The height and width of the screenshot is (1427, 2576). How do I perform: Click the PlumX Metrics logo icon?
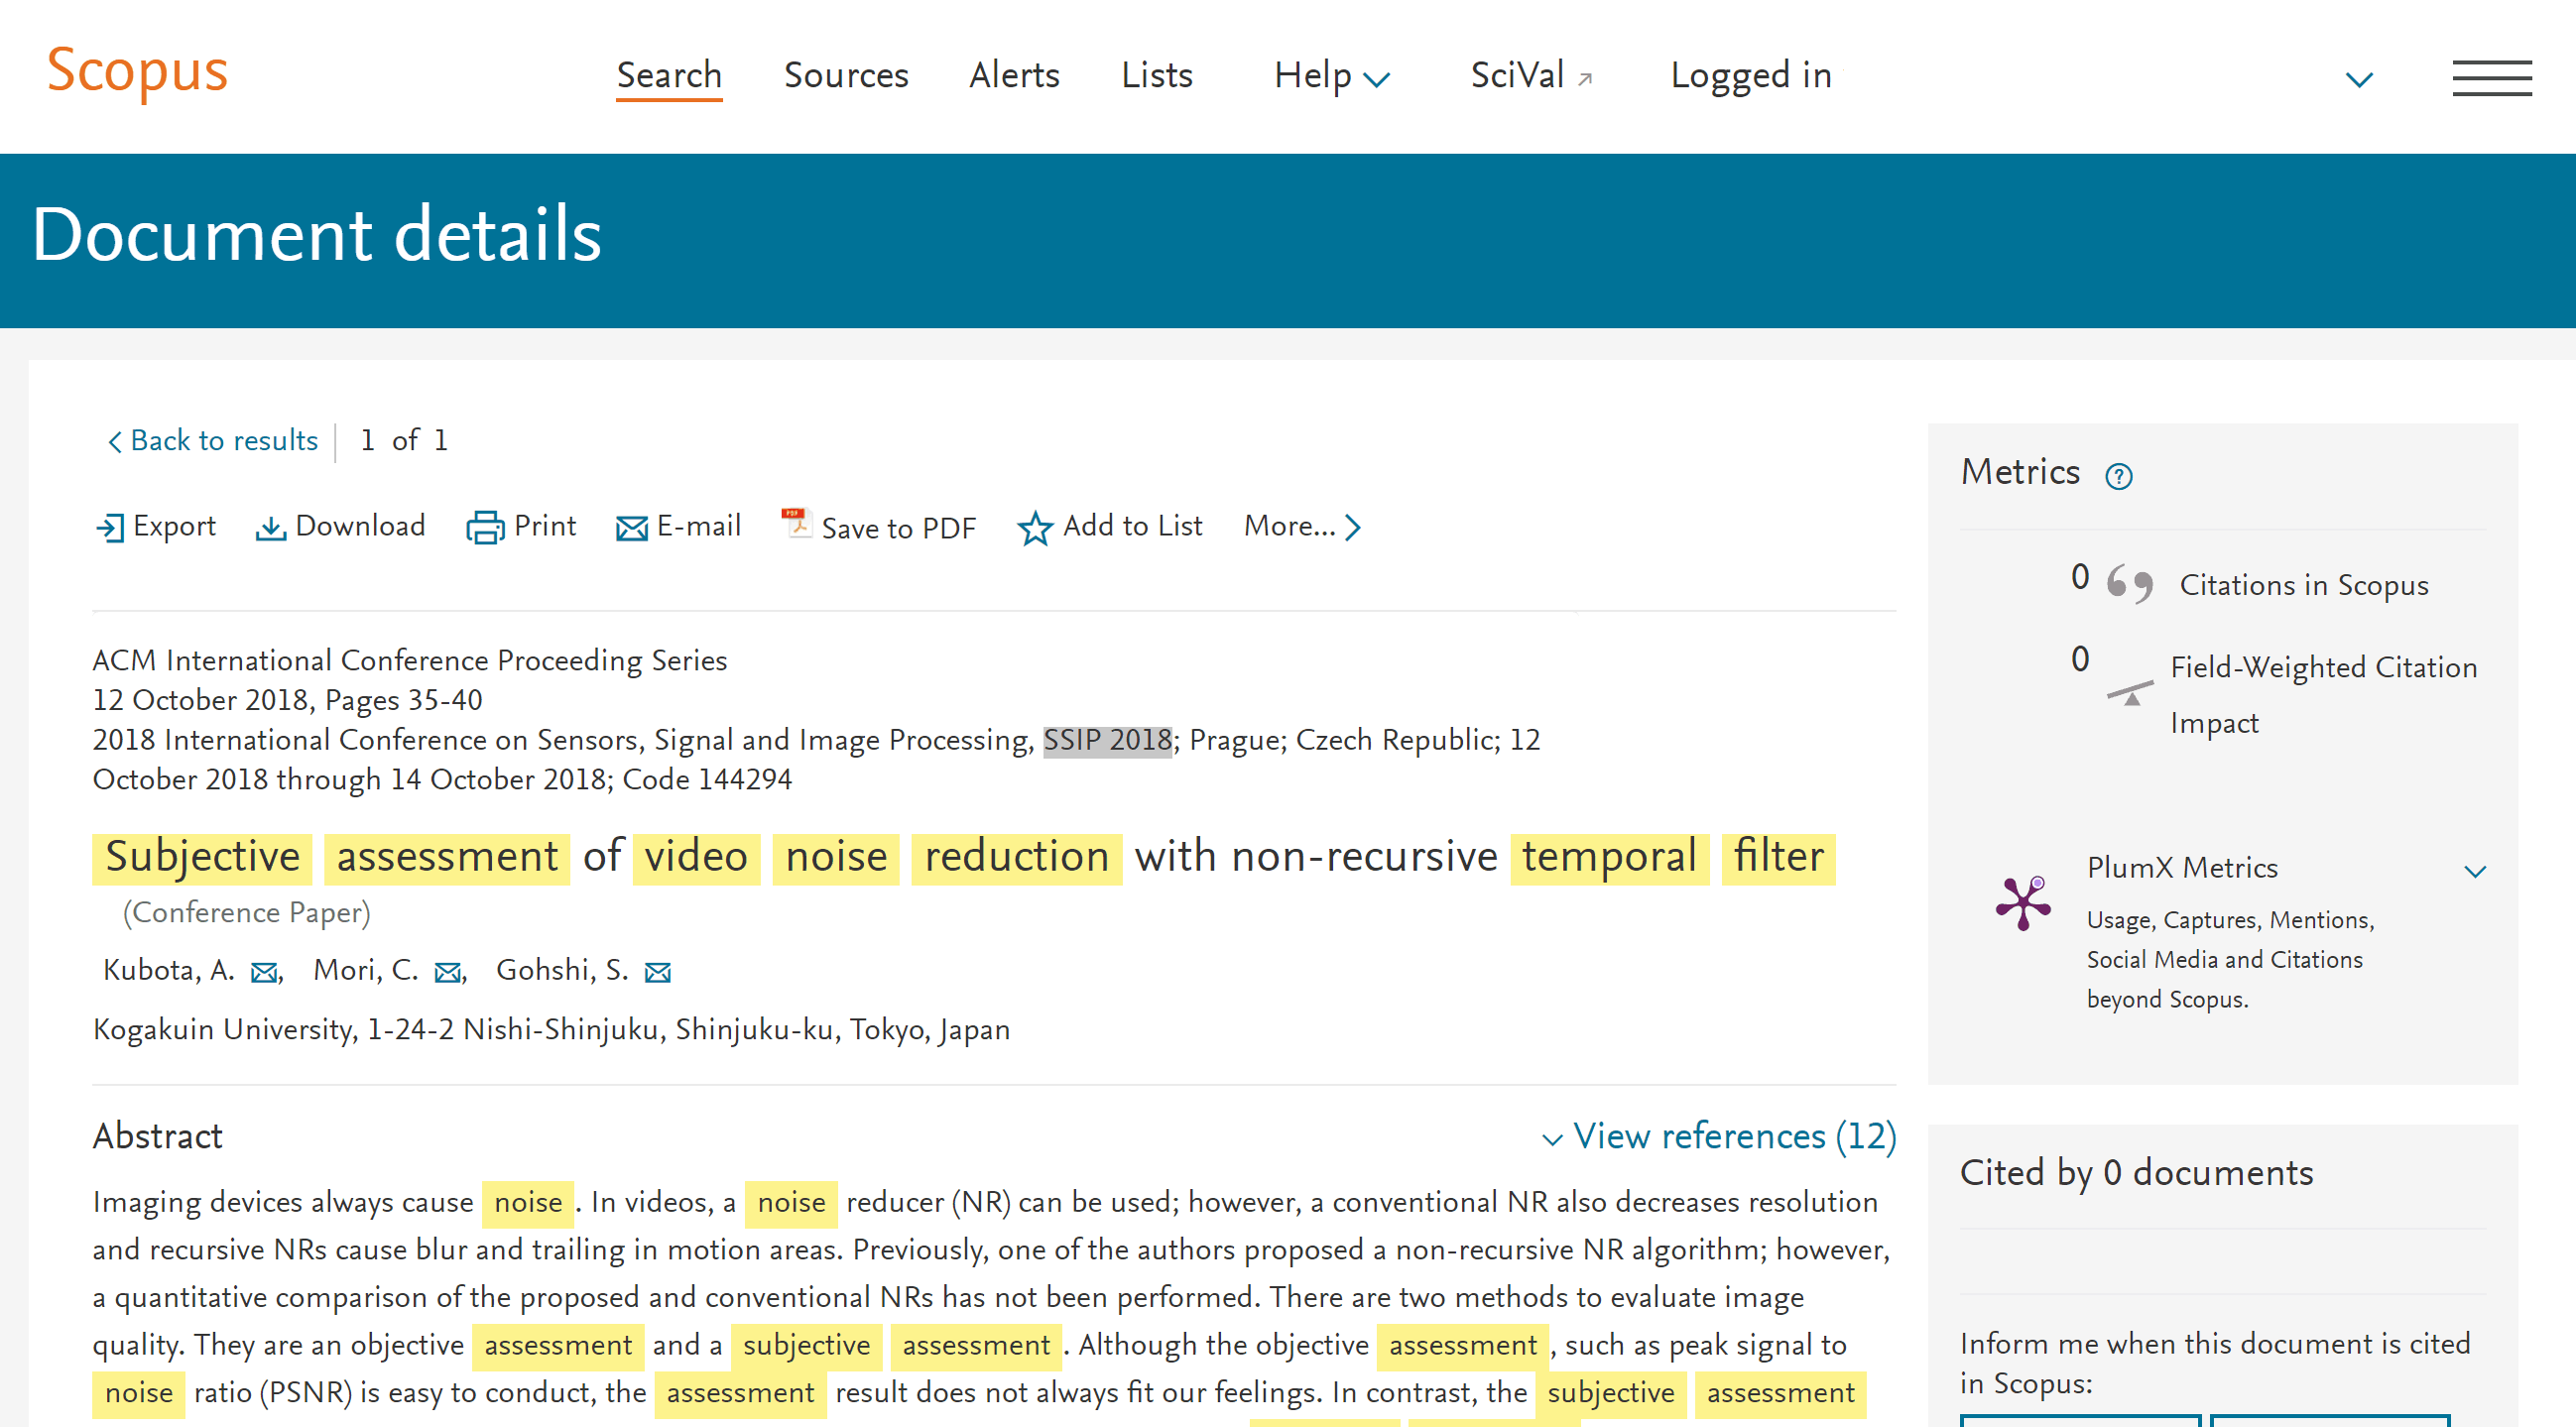[x=2023, y=903]
